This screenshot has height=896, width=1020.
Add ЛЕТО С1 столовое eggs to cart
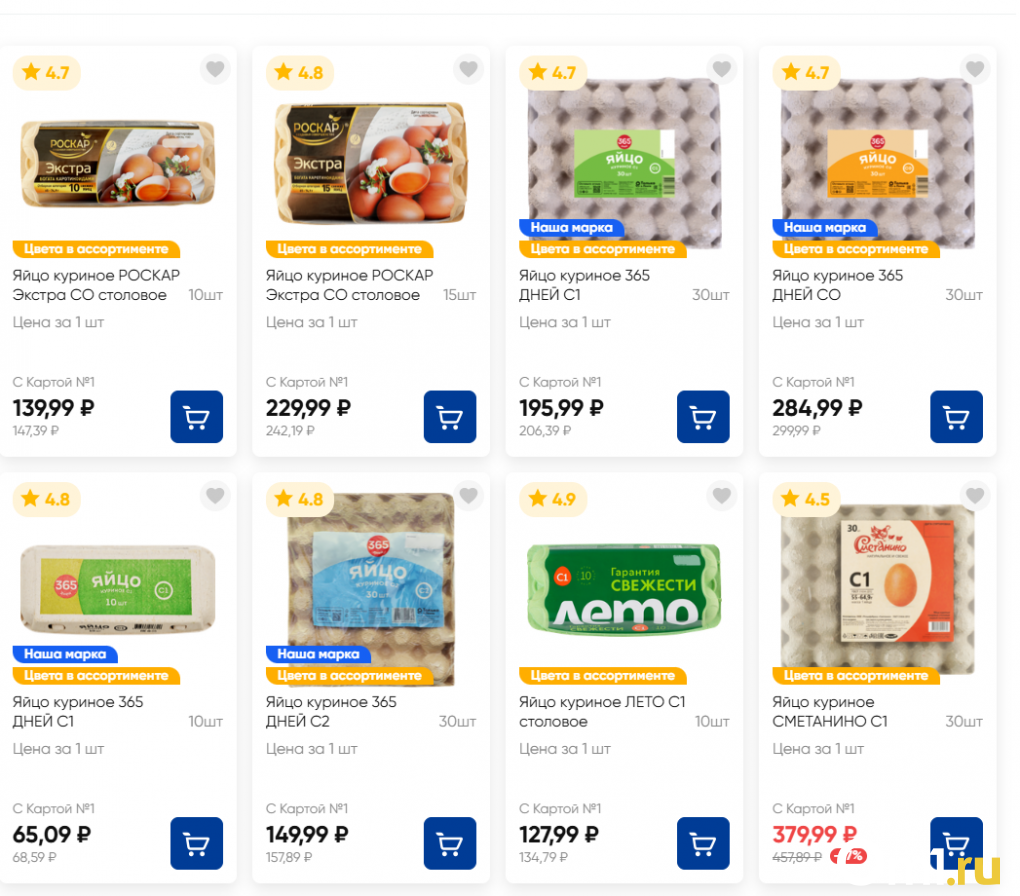pyautogui.click(x=703, y=843)
